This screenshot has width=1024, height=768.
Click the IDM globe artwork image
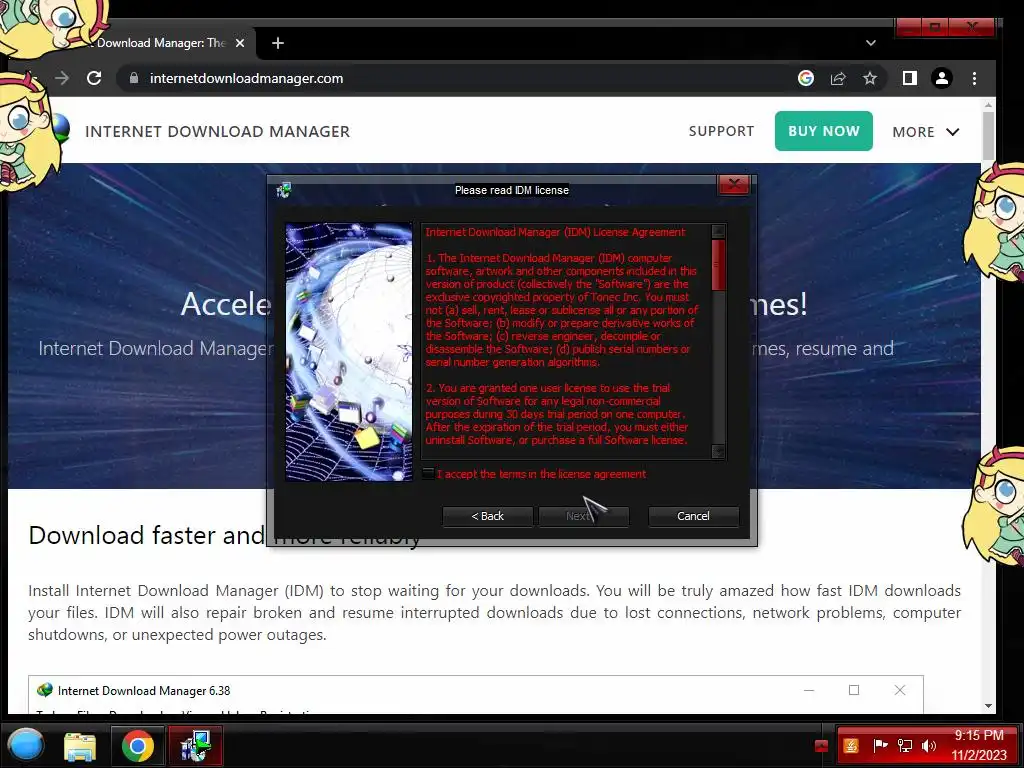pyautogui.click(x=349, y=352)
